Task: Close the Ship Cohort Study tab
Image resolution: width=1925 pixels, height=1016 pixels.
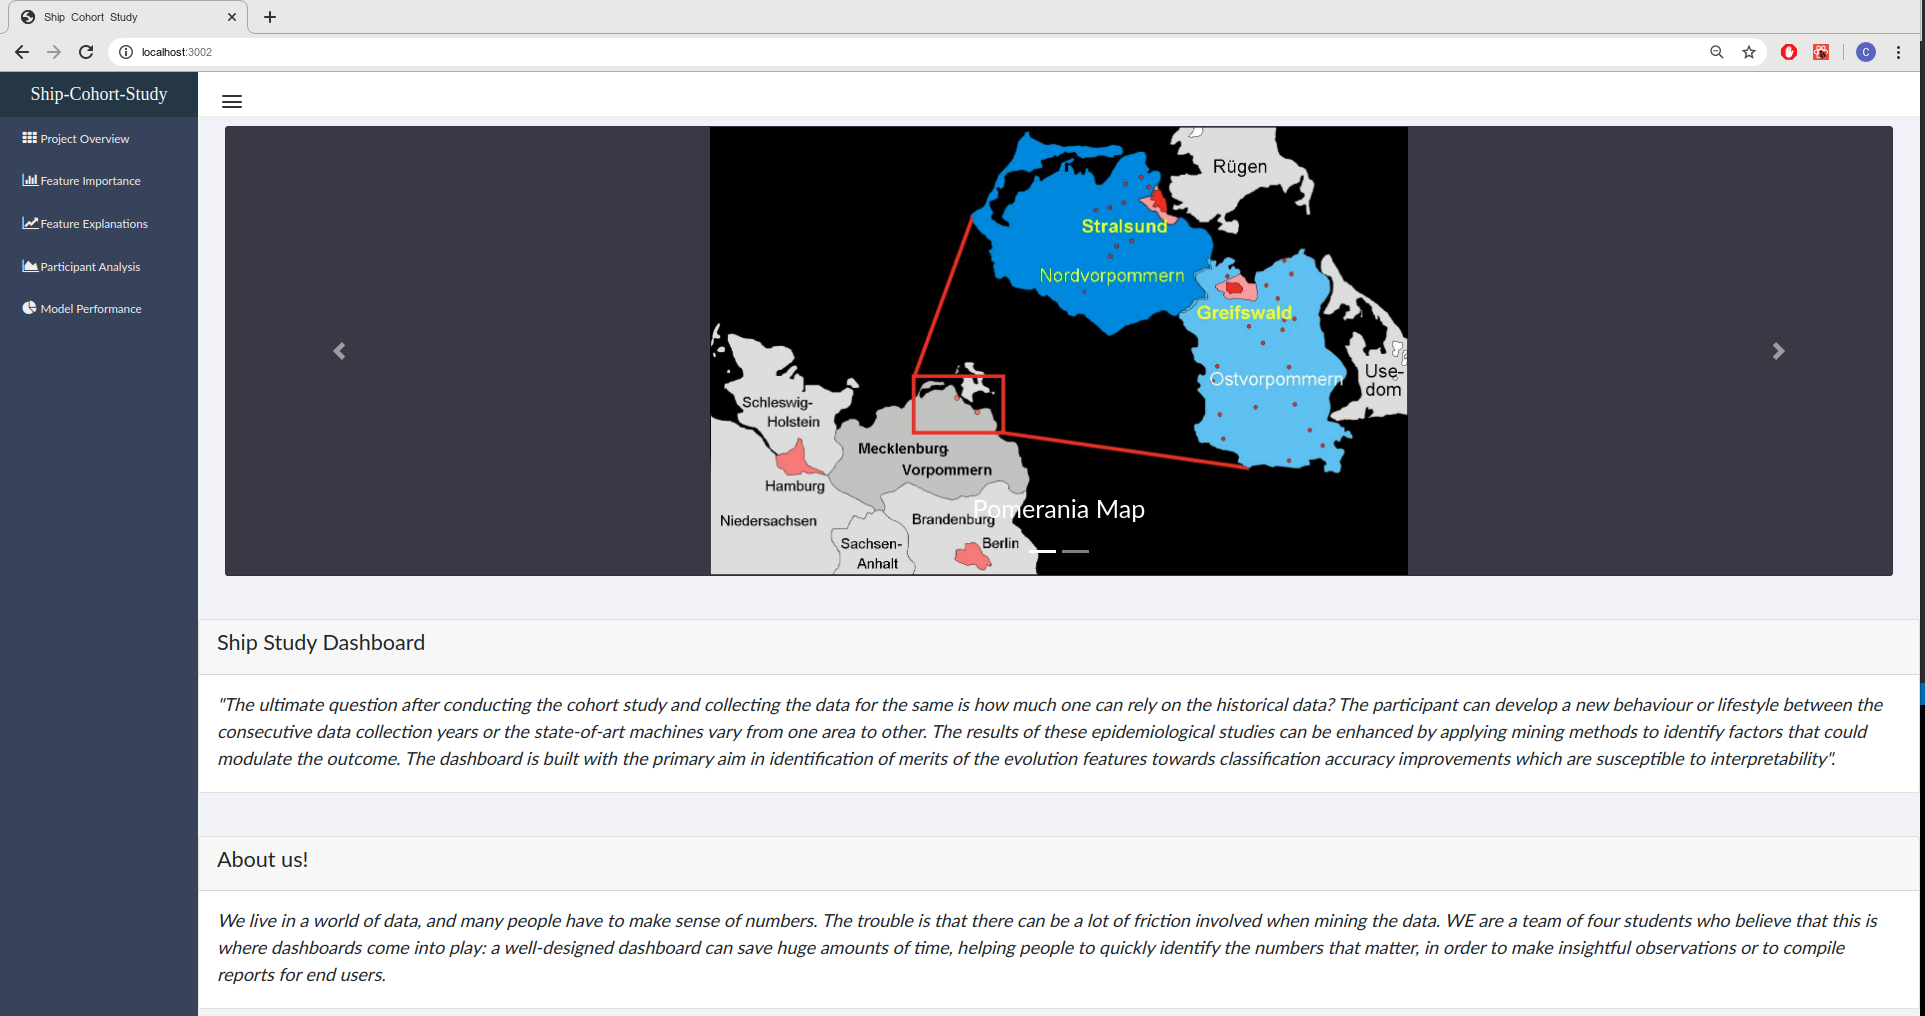Action: [x=232, y=17]
